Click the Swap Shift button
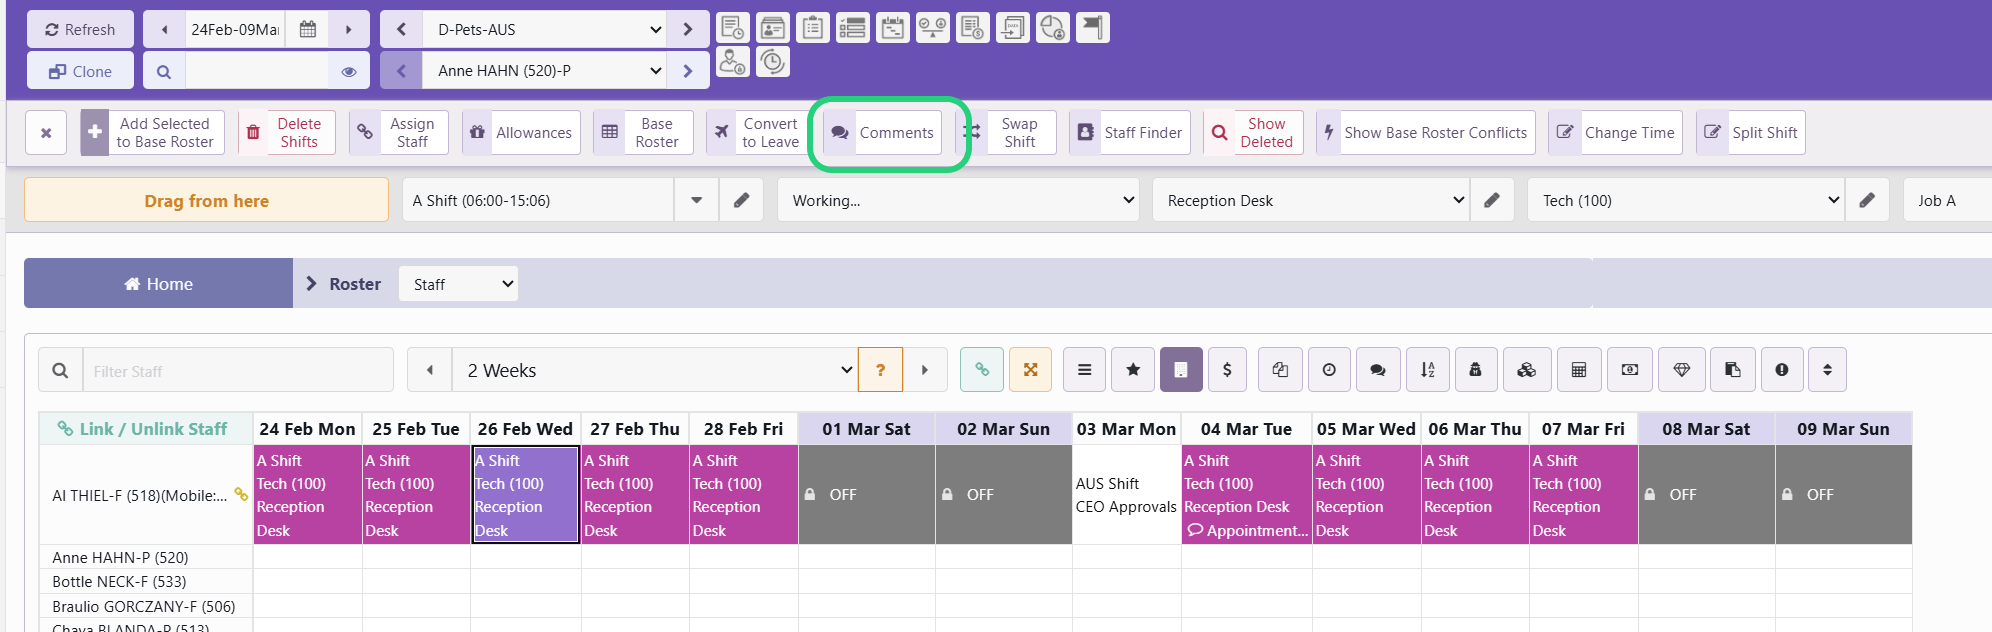Image resolution: width=1992 pixels, height=632 pixels. click(x=1006, y=132)
